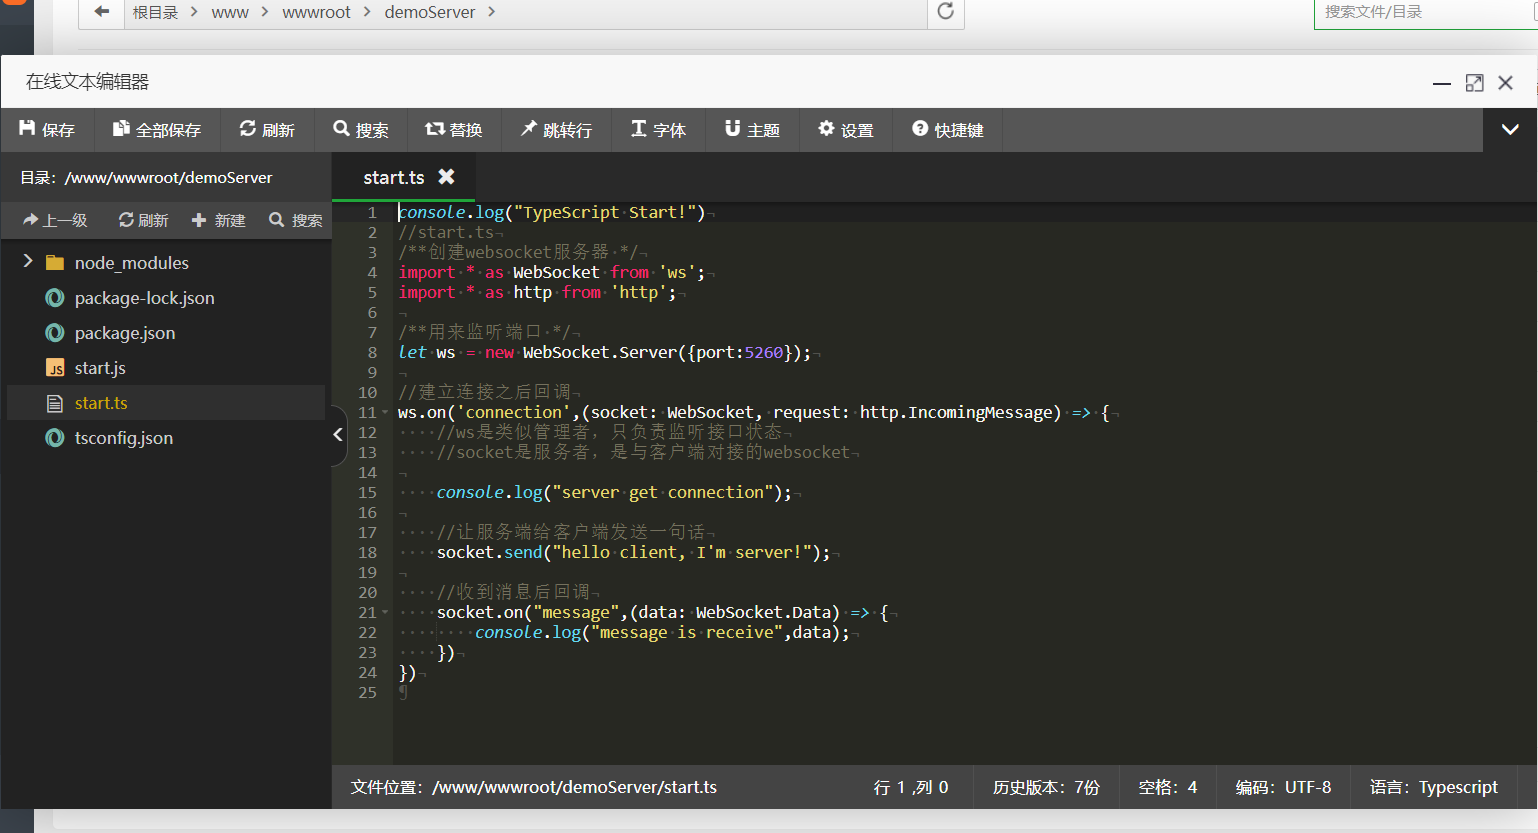
Task: Click the package-lock.json file icon
Action: pos(55,298)
